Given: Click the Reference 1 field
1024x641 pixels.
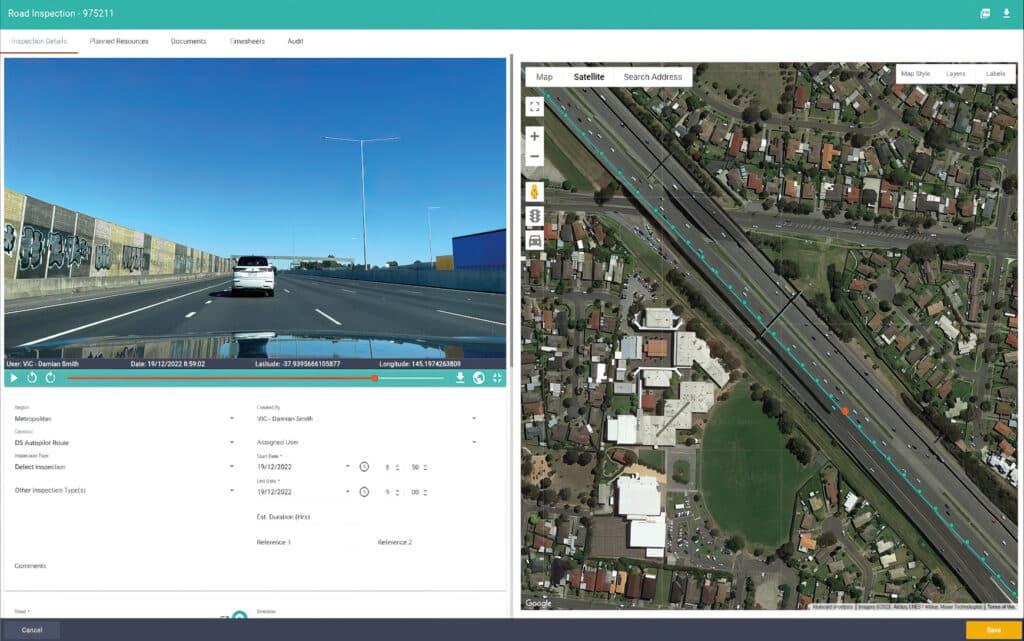Looking at the screenshot, I should pos(310,542).
